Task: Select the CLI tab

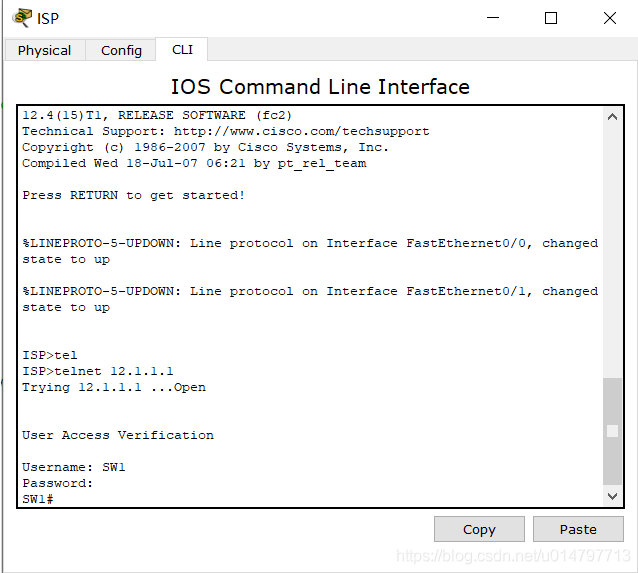Action: (182, 49)
